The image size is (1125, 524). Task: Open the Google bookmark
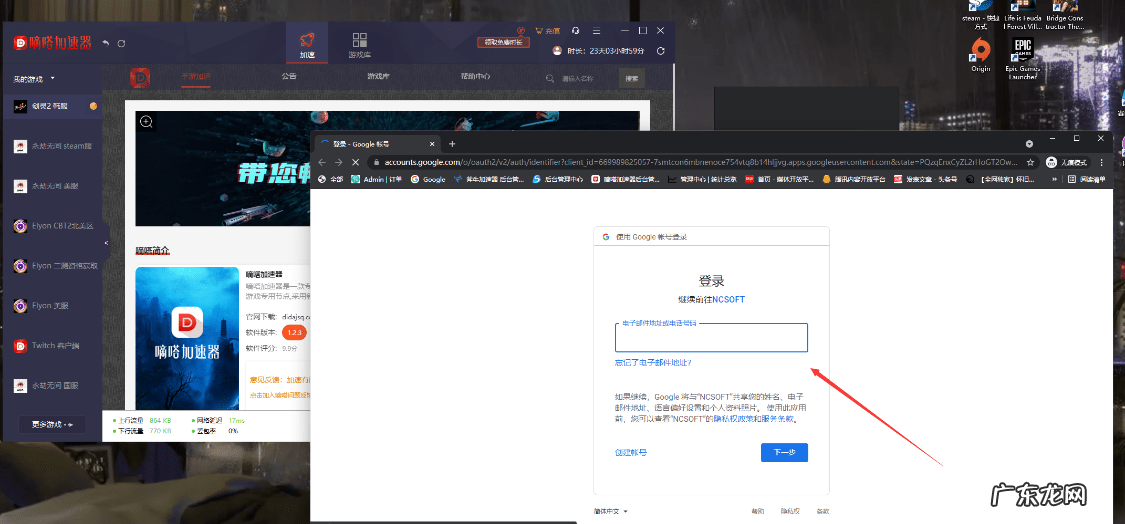428,179
